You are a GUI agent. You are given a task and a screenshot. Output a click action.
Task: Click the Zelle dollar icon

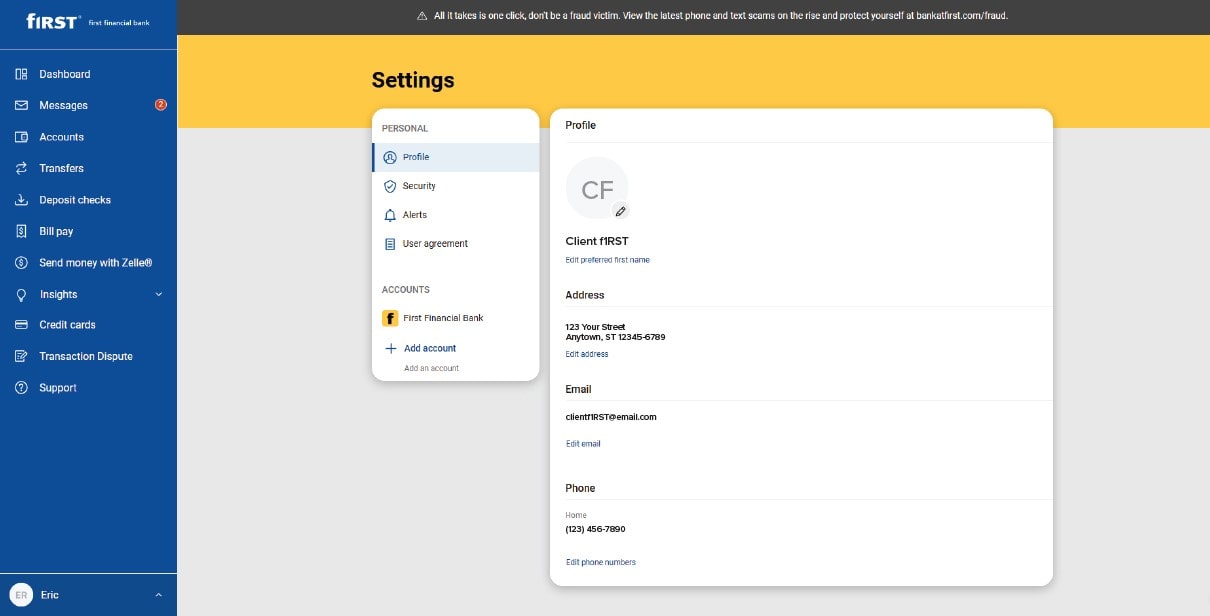(x=21, y=263)
